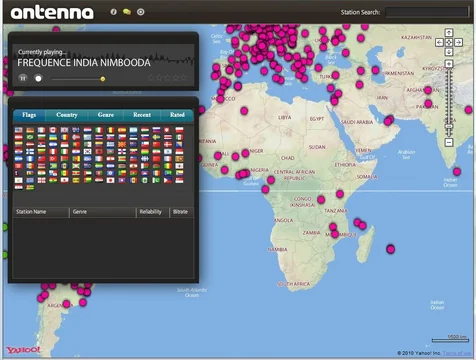Switch to the Flags tab
The height and width of the screenshot is (360, 476).
[x=29, y=115]
